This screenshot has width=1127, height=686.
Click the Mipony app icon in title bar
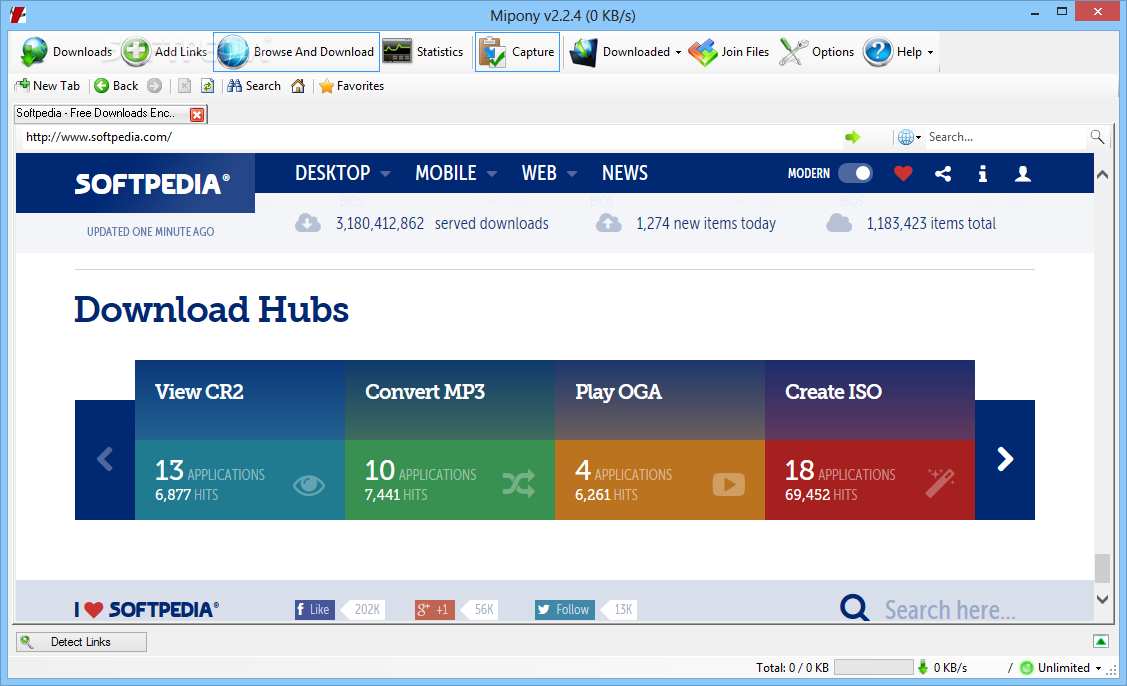[x=18, y=14]
